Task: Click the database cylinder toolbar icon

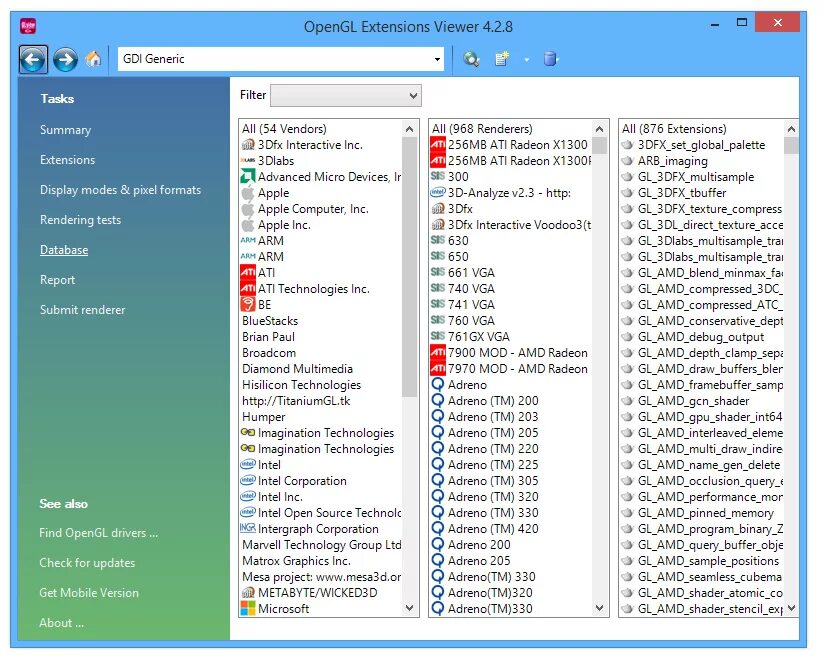Action: pos(550,59)
